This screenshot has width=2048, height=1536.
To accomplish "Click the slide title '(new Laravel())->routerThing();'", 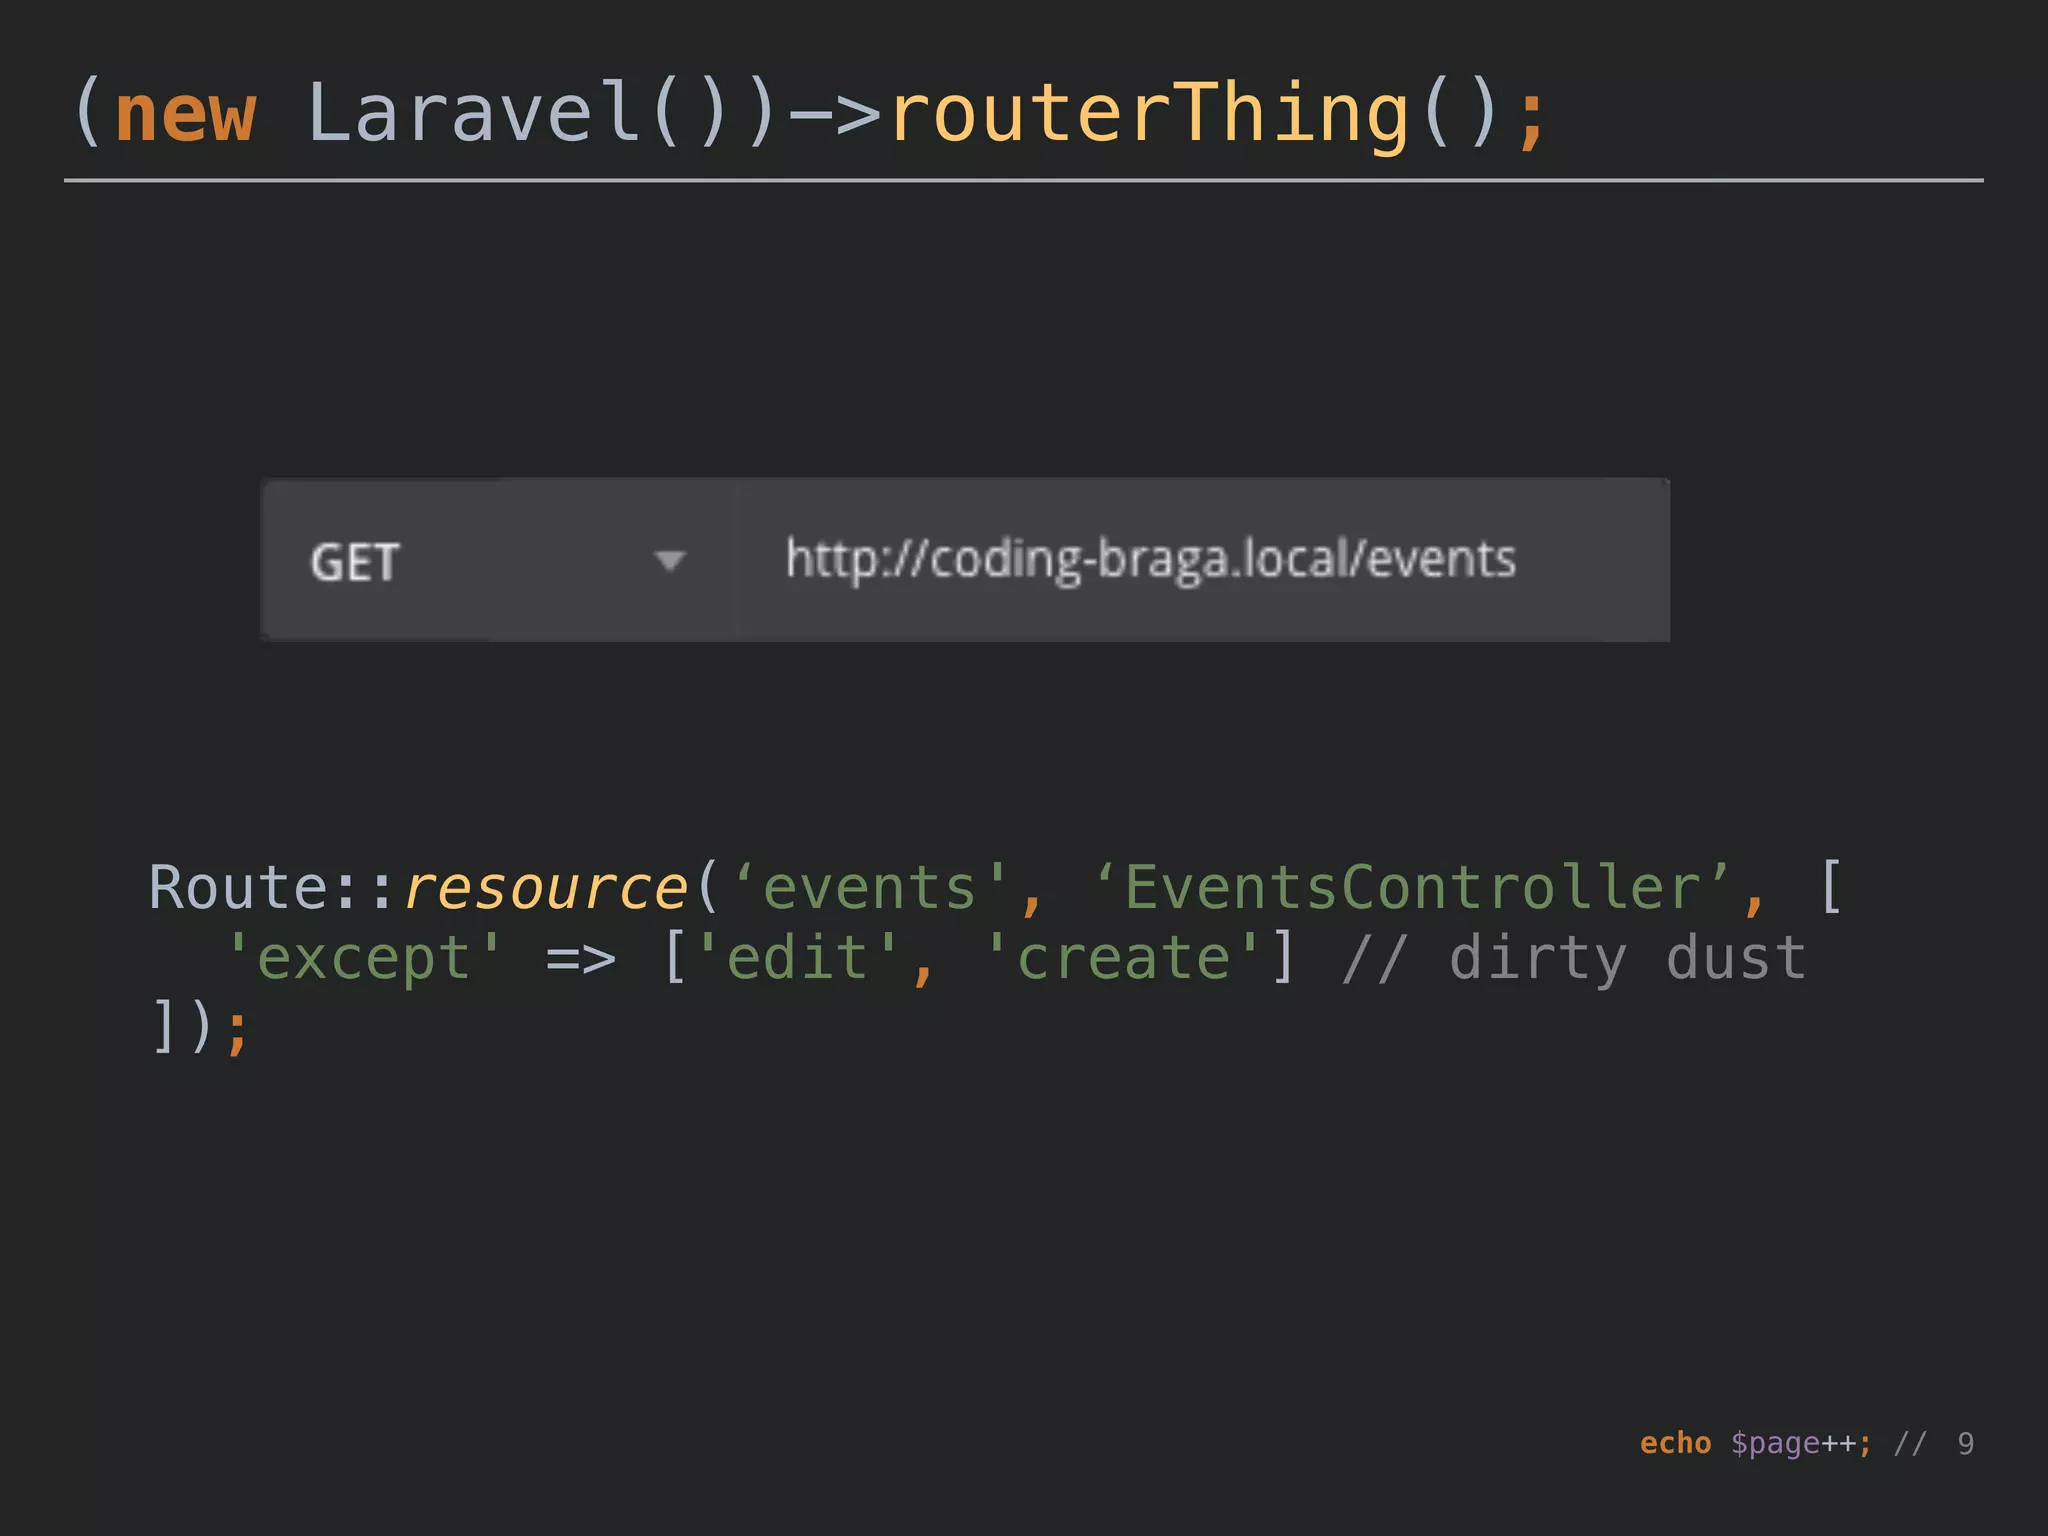I will [x=810, y=114].
